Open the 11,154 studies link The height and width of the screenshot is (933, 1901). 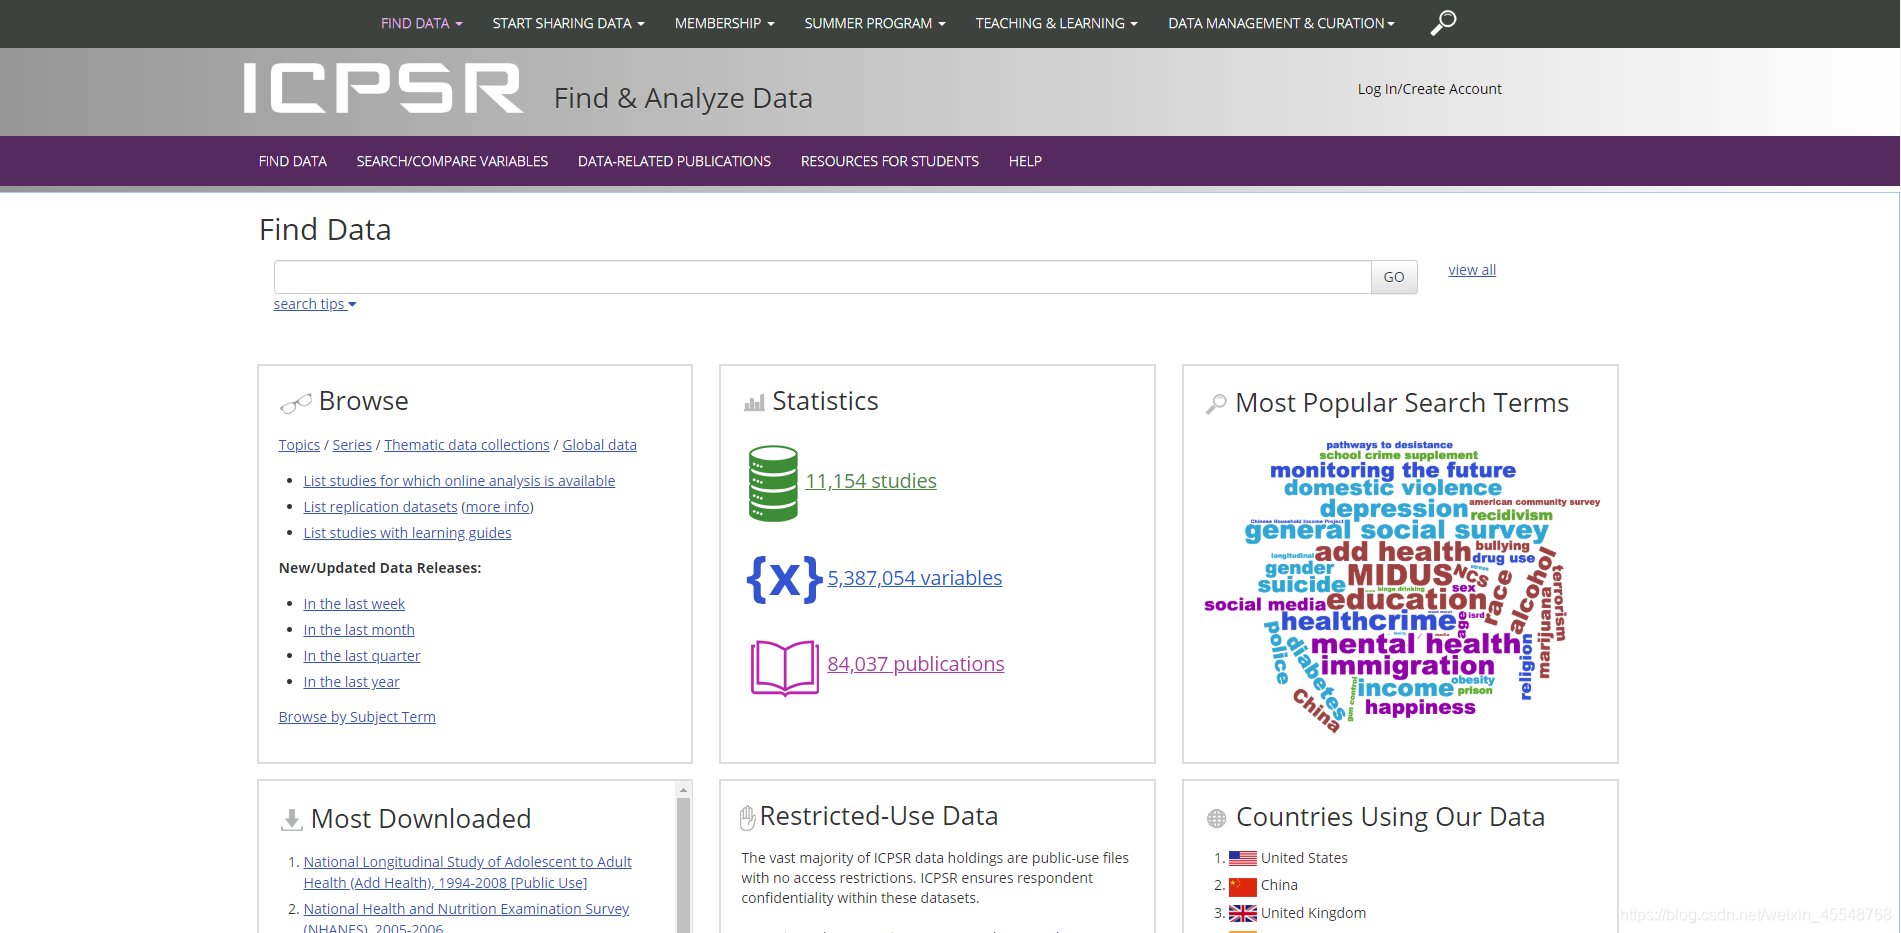871,481
